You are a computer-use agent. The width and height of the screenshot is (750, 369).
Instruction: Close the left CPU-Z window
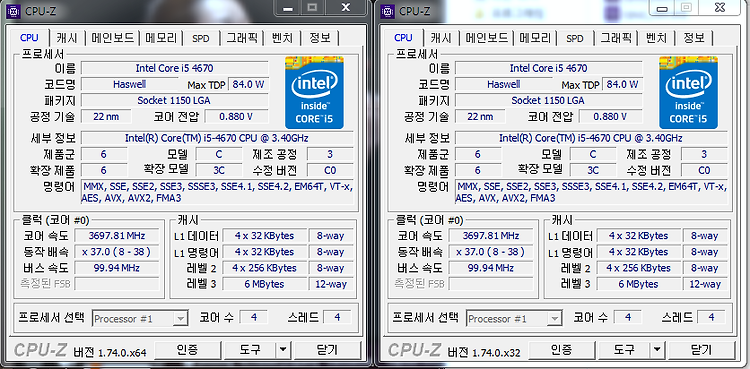point(346,7)
